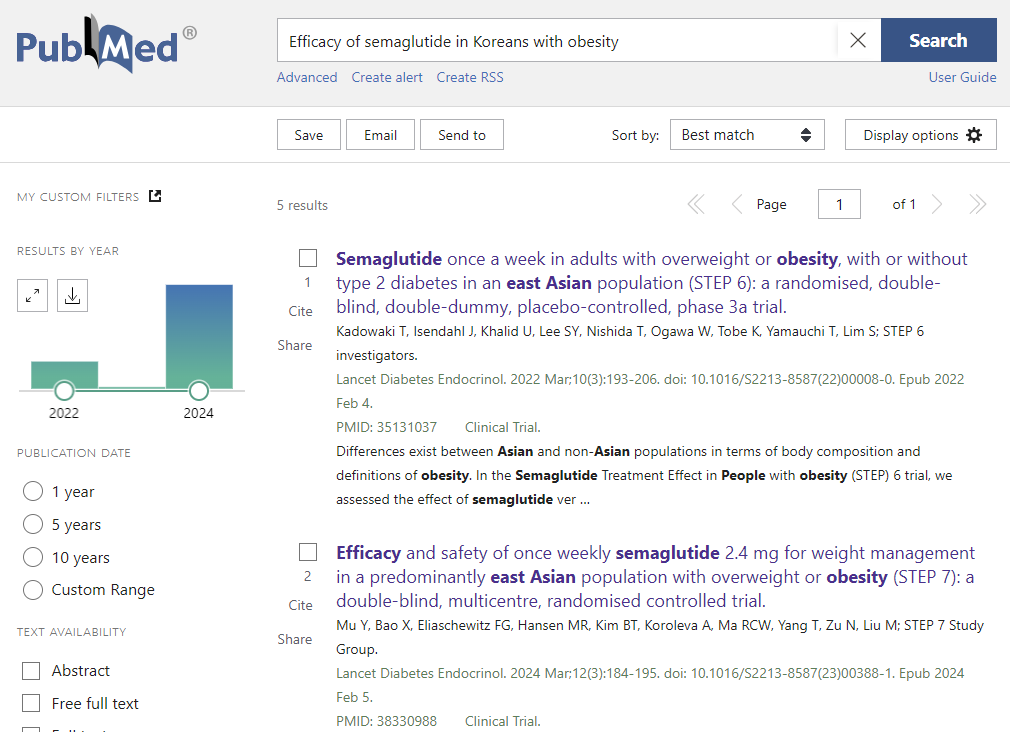The image size is (1010, 732).
Task: Click the 2022 year slider handle
Action: (64, 390)
